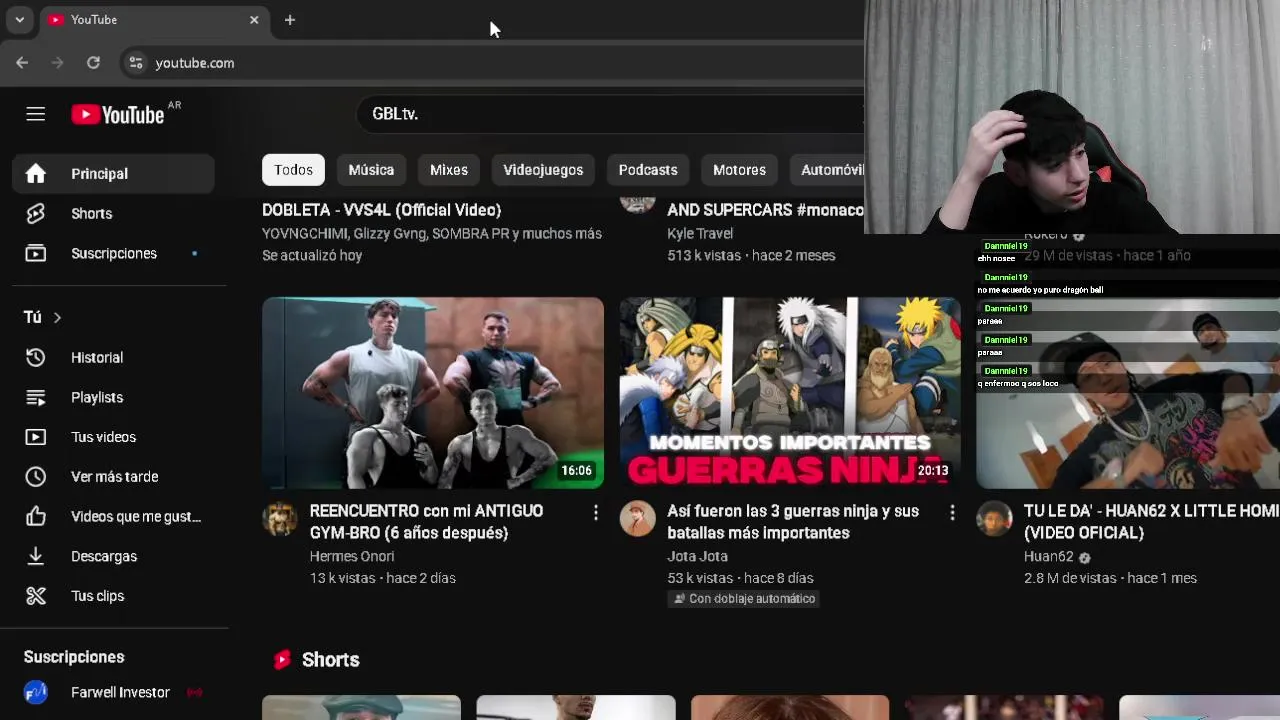Open 'Así fueron las 3 guerras ninja' title
The width and height of the screenshot is (1280, 720).
click(x=793, y=522)
